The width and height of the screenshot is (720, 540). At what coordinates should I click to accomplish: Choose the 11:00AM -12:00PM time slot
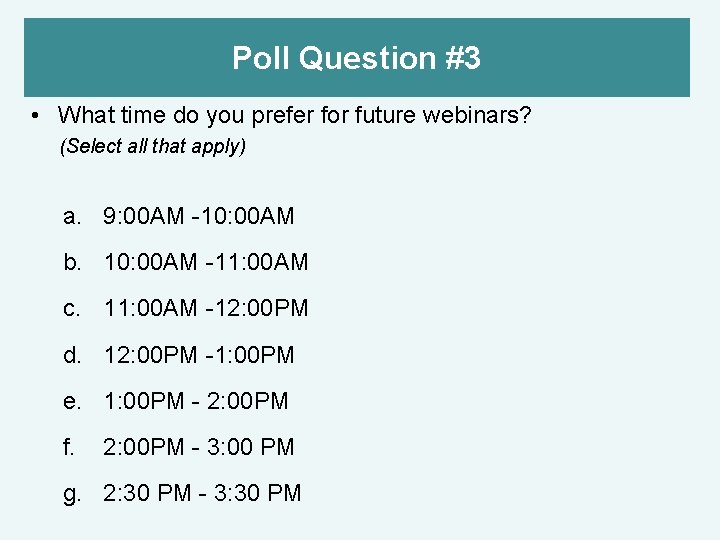tap(206, 308)
